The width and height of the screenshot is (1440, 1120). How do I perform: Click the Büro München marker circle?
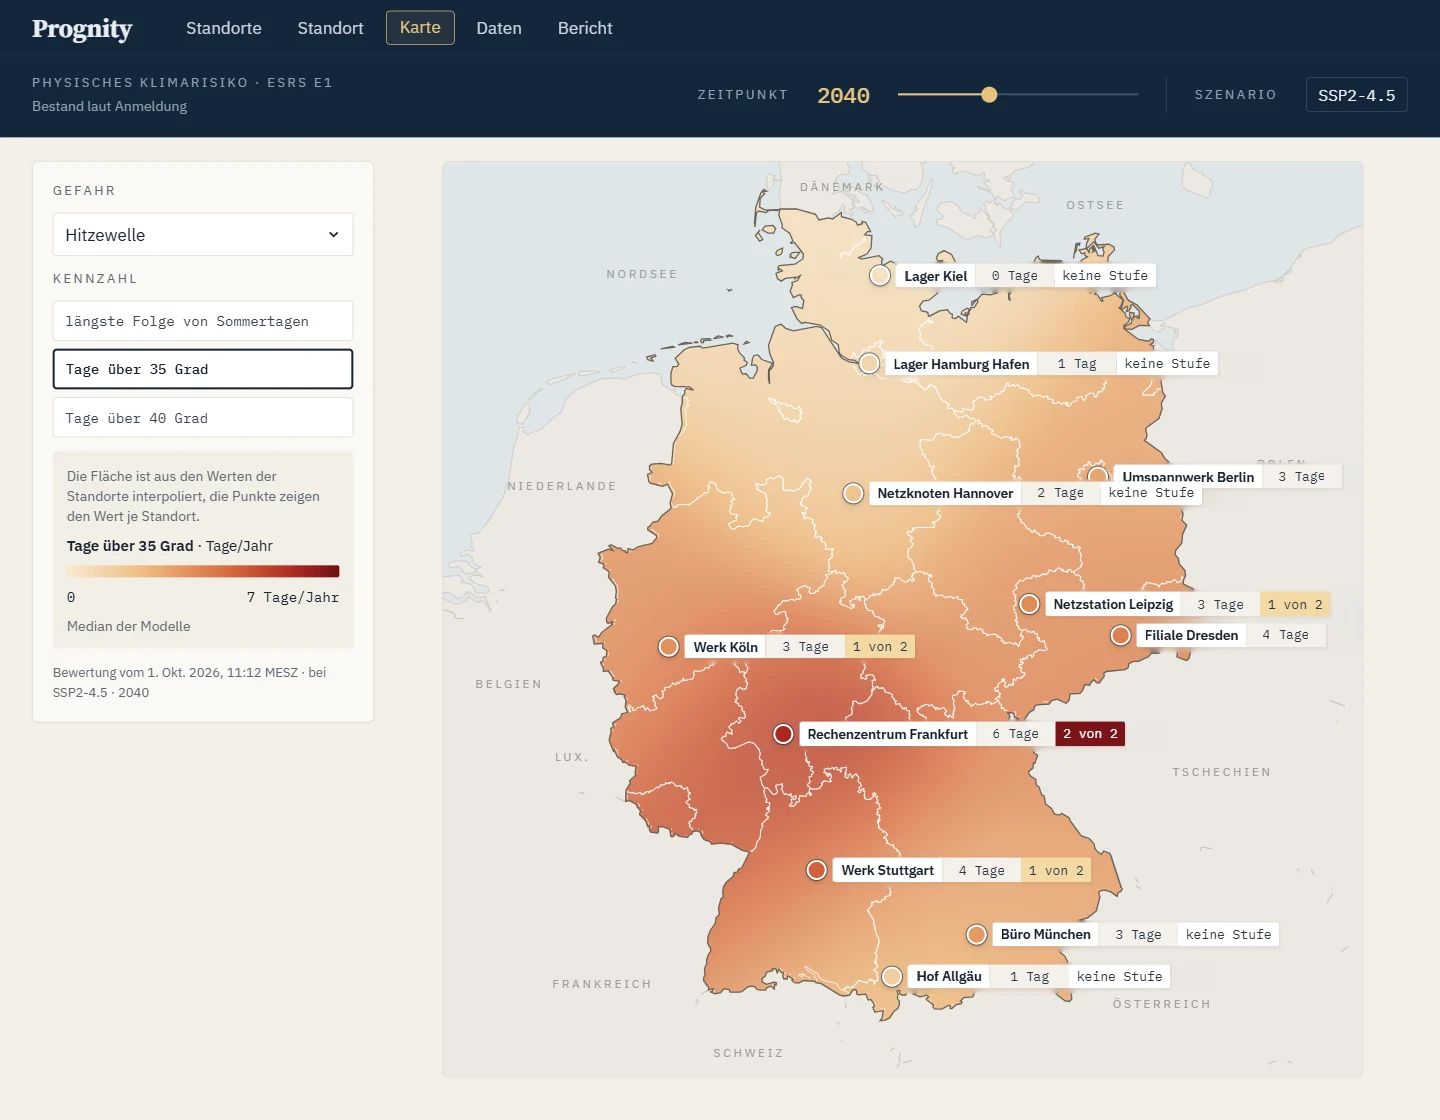(977, 934)
